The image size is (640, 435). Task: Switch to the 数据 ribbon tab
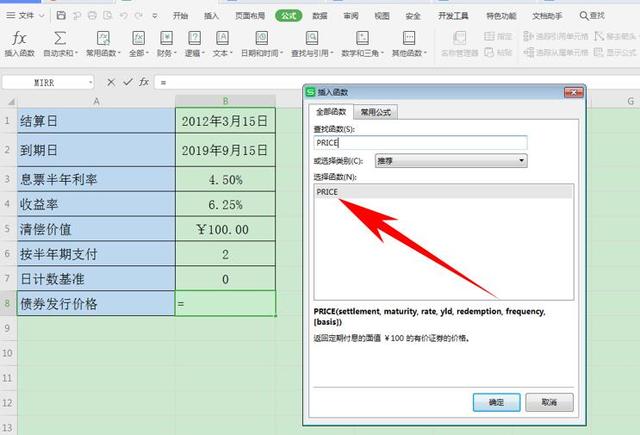(x=319, y=16)
